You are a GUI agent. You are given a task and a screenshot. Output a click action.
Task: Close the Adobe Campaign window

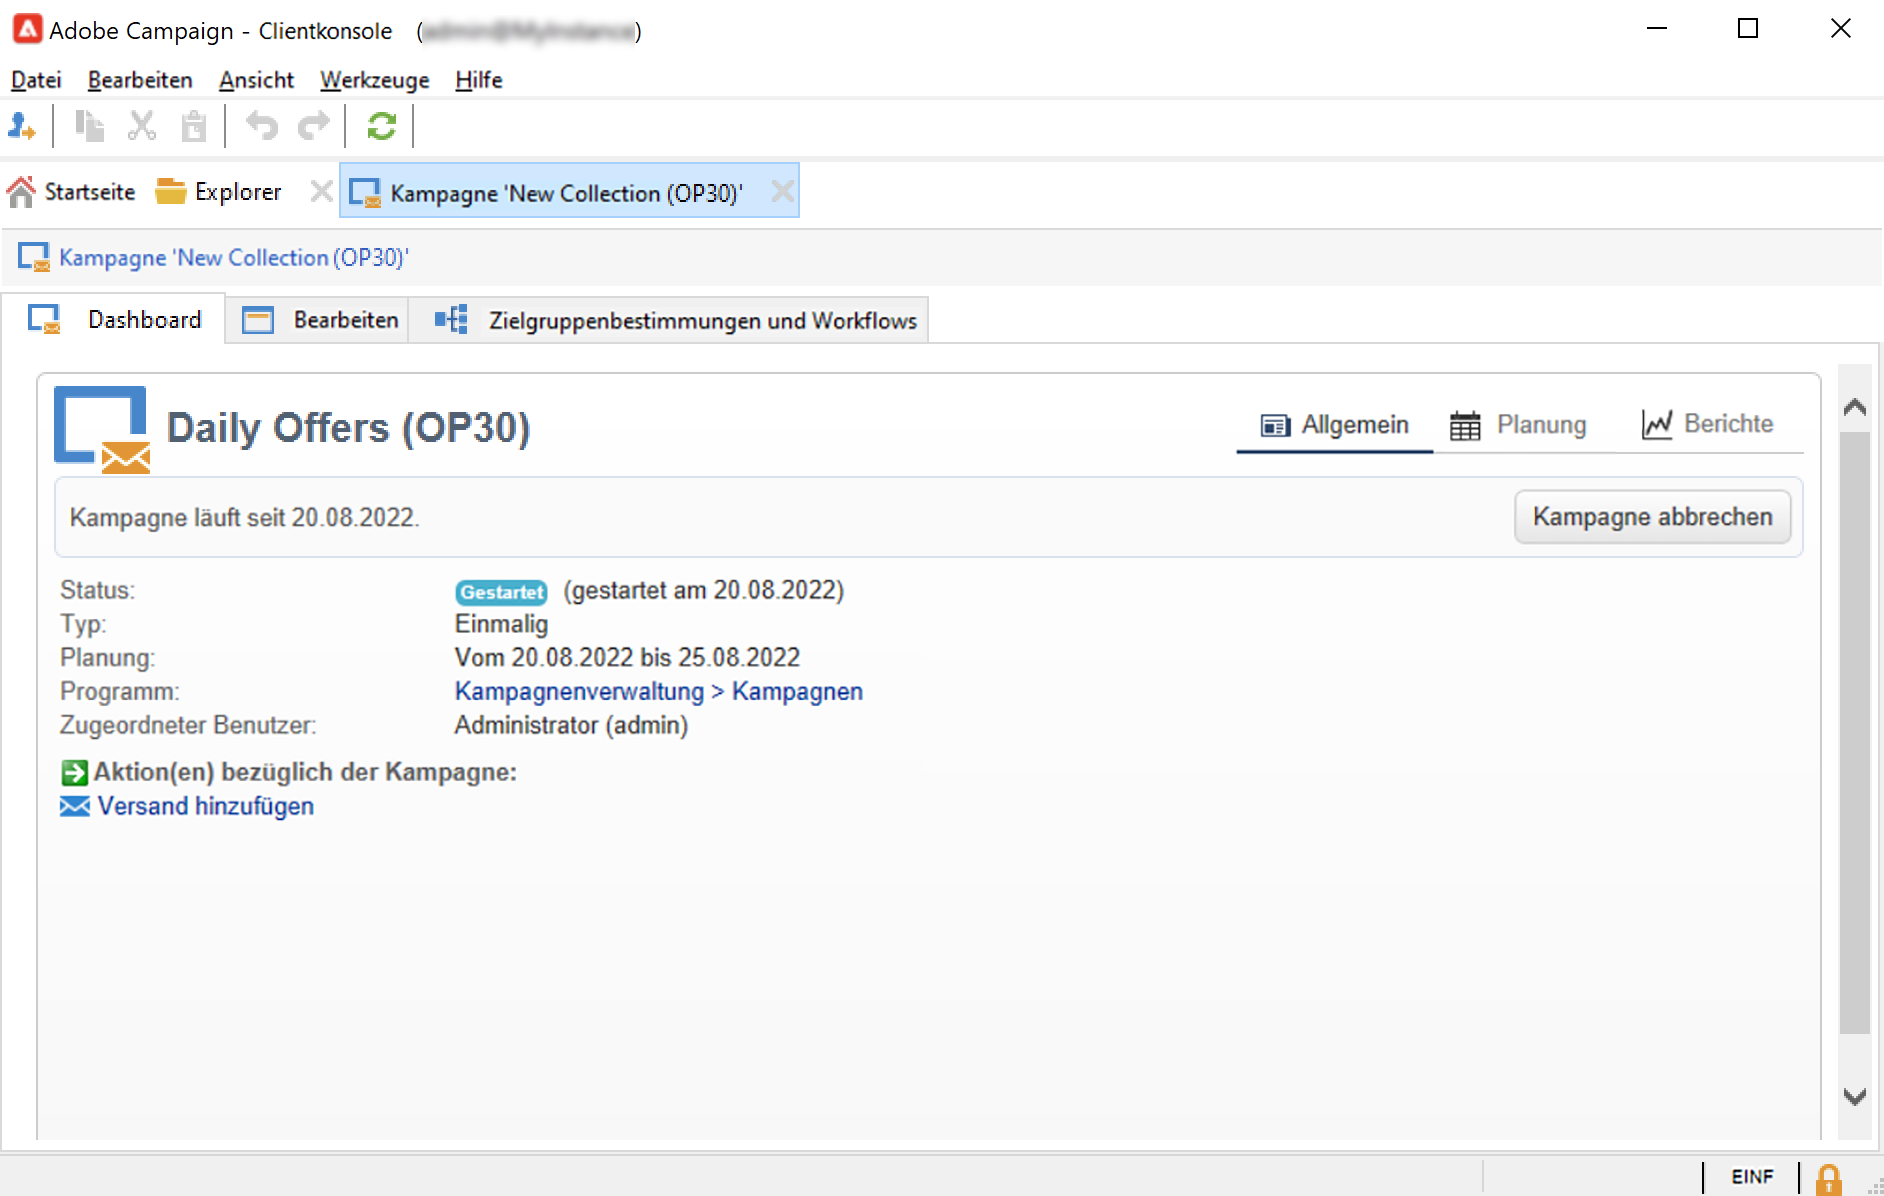click(x=1841, y=29)
